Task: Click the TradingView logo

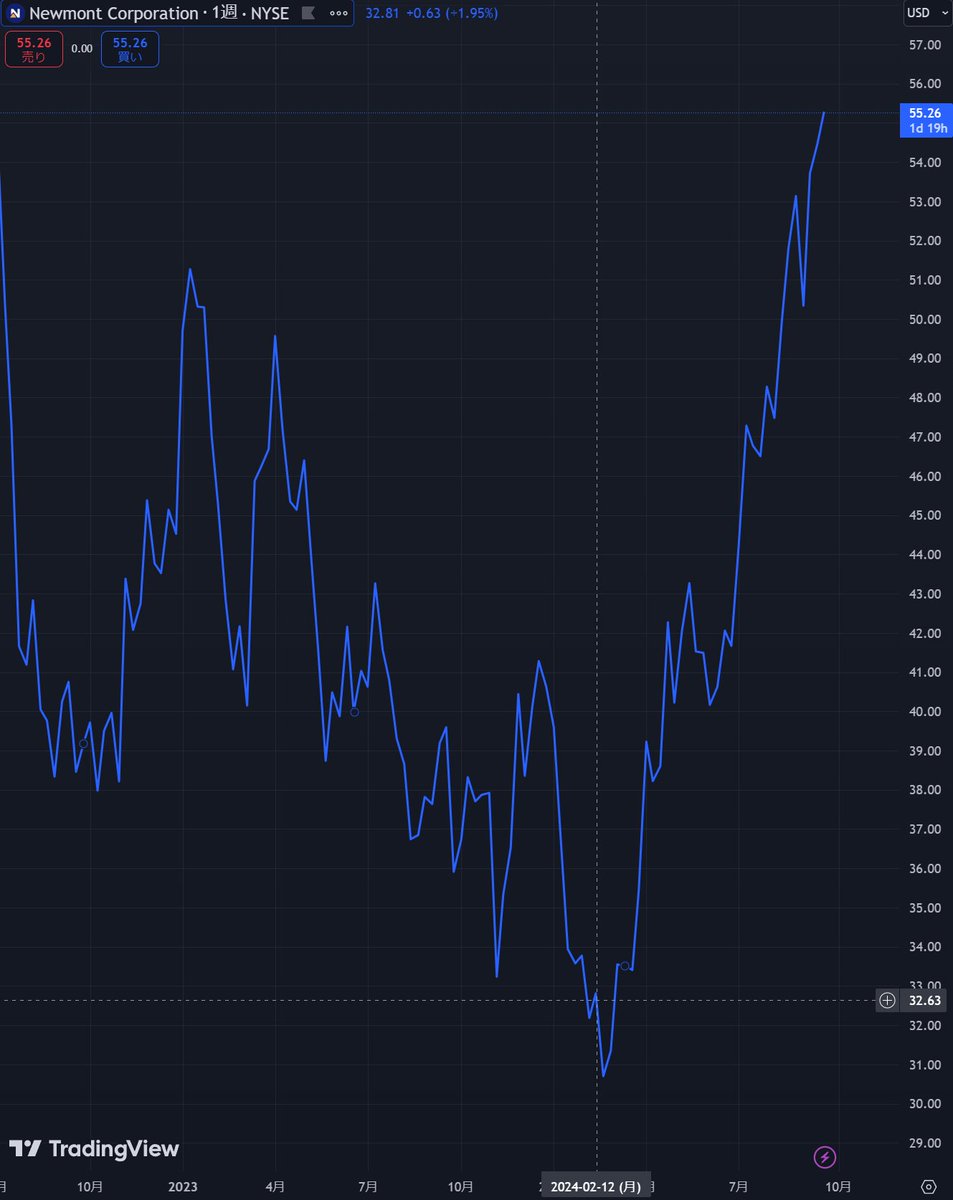Action: pyautogui.click(x=94, y=1149)
